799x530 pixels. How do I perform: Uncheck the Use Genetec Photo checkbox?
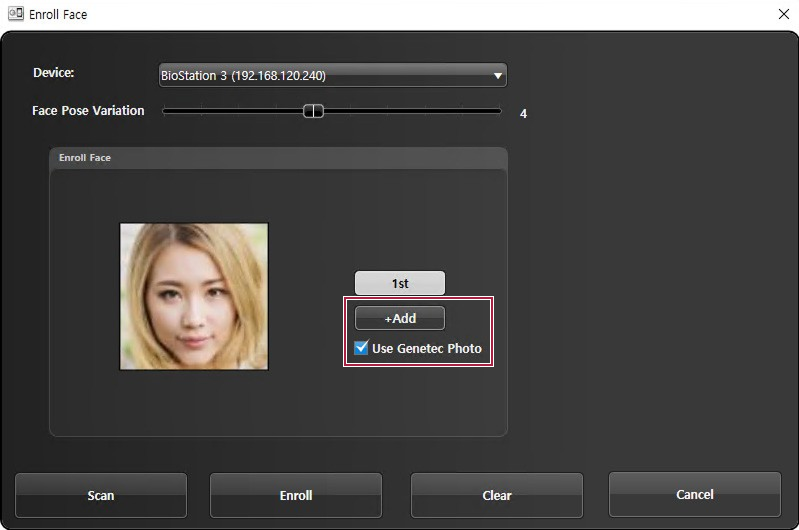[362, 348]
